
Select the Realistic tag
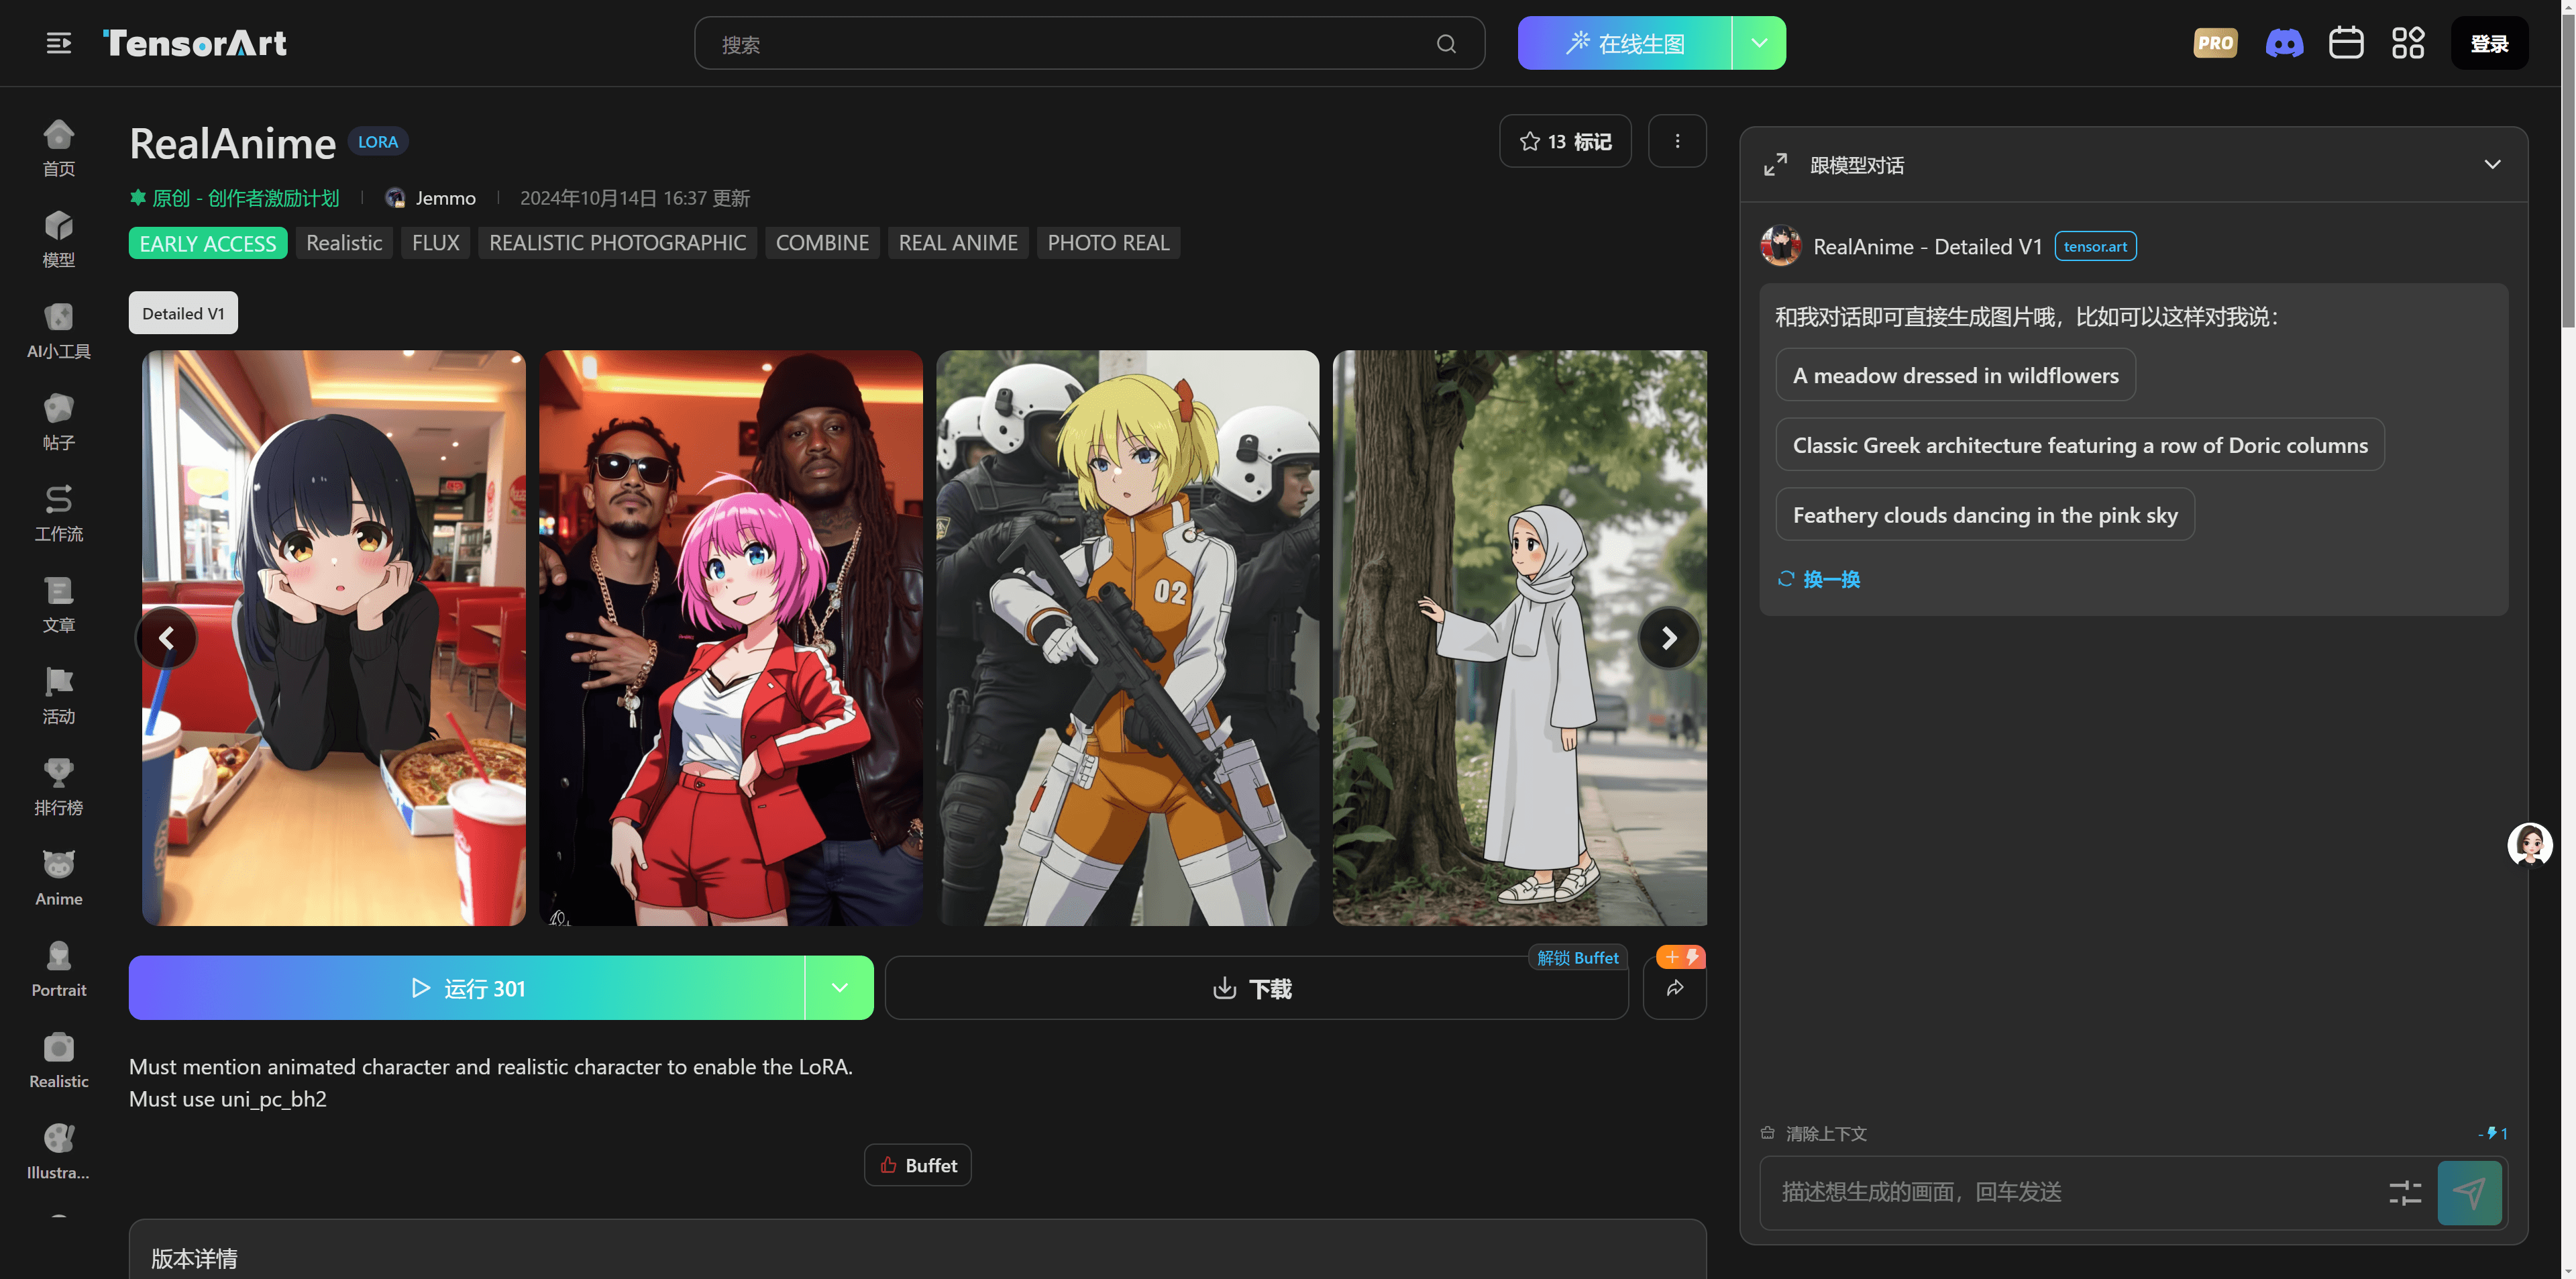pos(344,243)
